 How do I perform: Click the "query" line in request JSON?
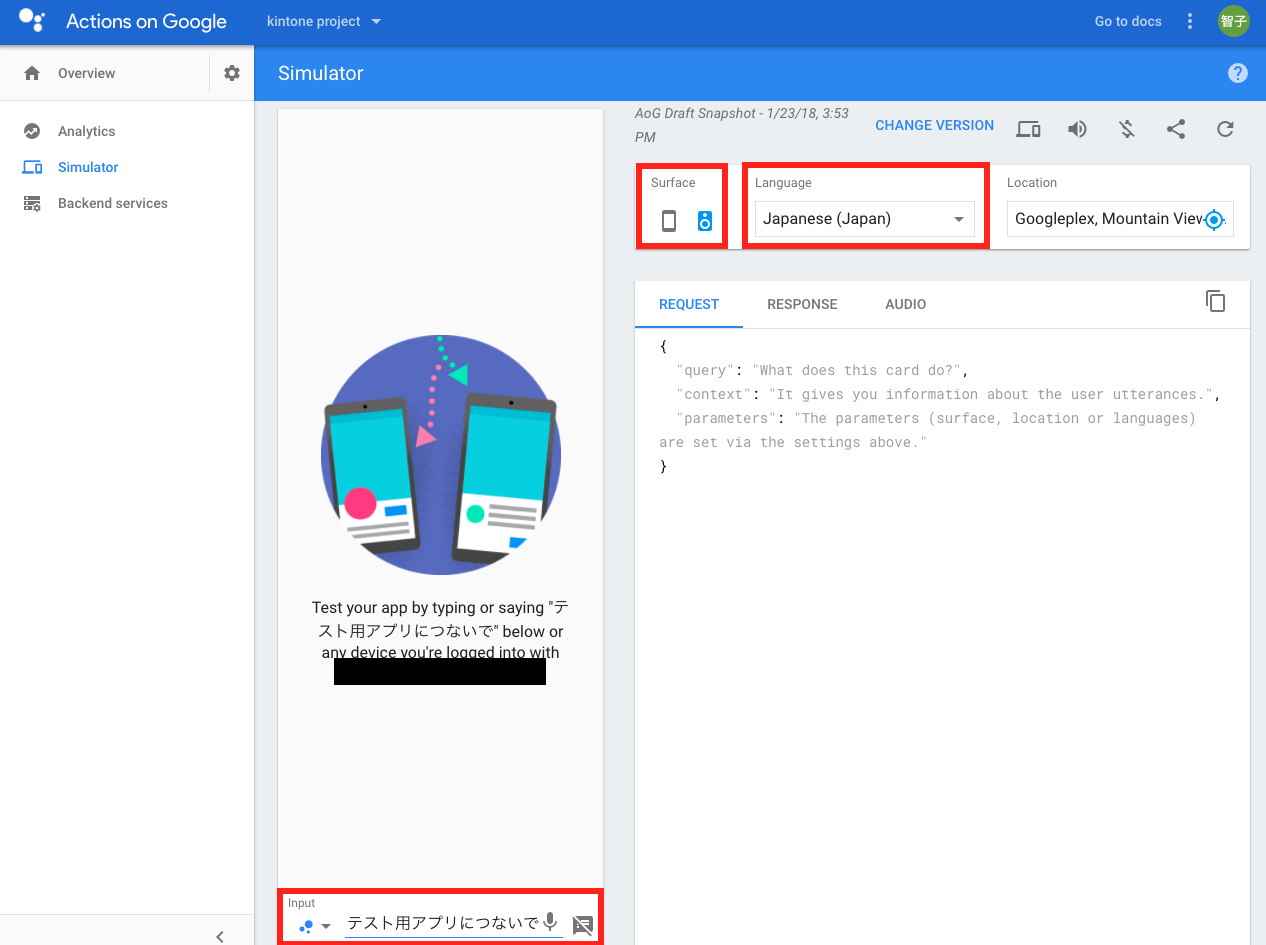(x=822, y=370)
